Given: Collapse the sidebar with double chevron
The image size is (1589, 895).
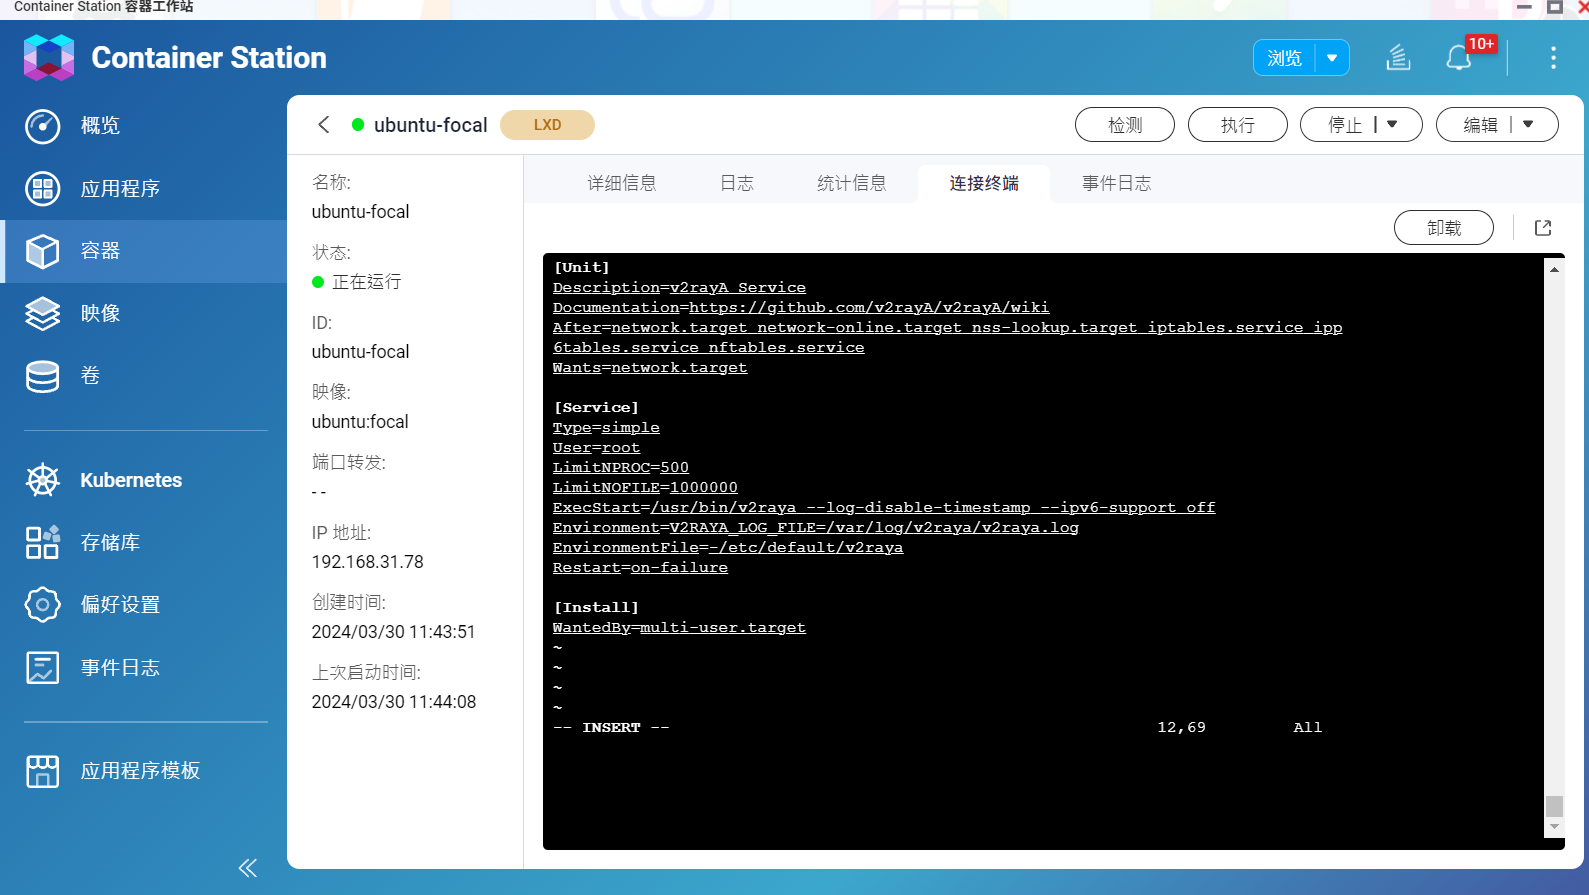Looking at the screenshot, I should pos(247,867).
